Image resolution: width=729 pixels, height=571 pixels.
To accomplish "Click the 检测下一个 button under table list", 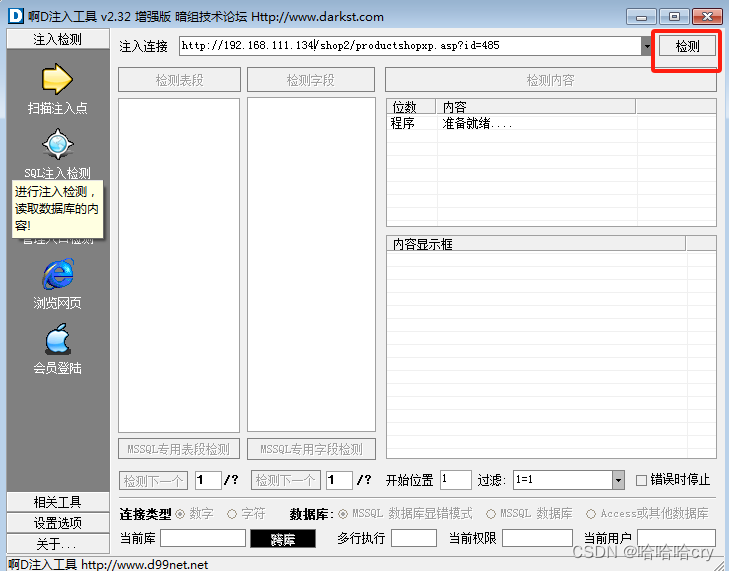I will click(153, 480).
